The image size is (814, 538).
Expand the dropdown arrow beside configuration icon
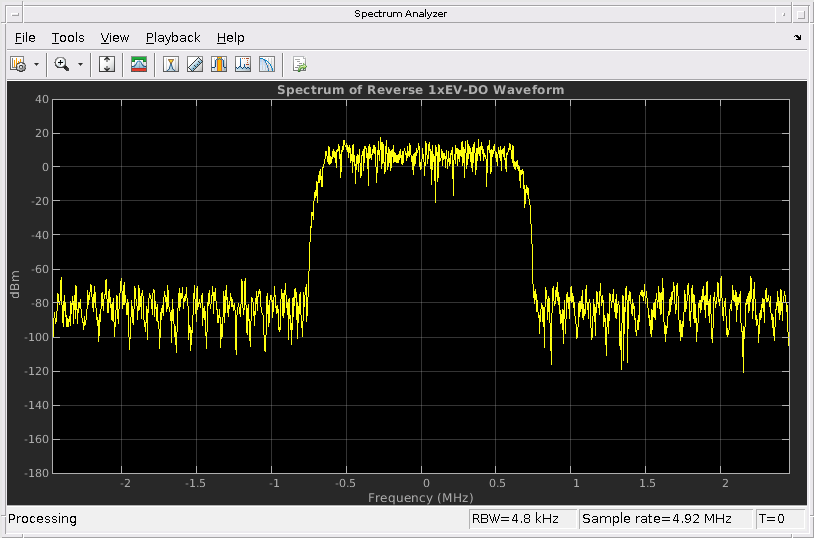coord(37,65)
